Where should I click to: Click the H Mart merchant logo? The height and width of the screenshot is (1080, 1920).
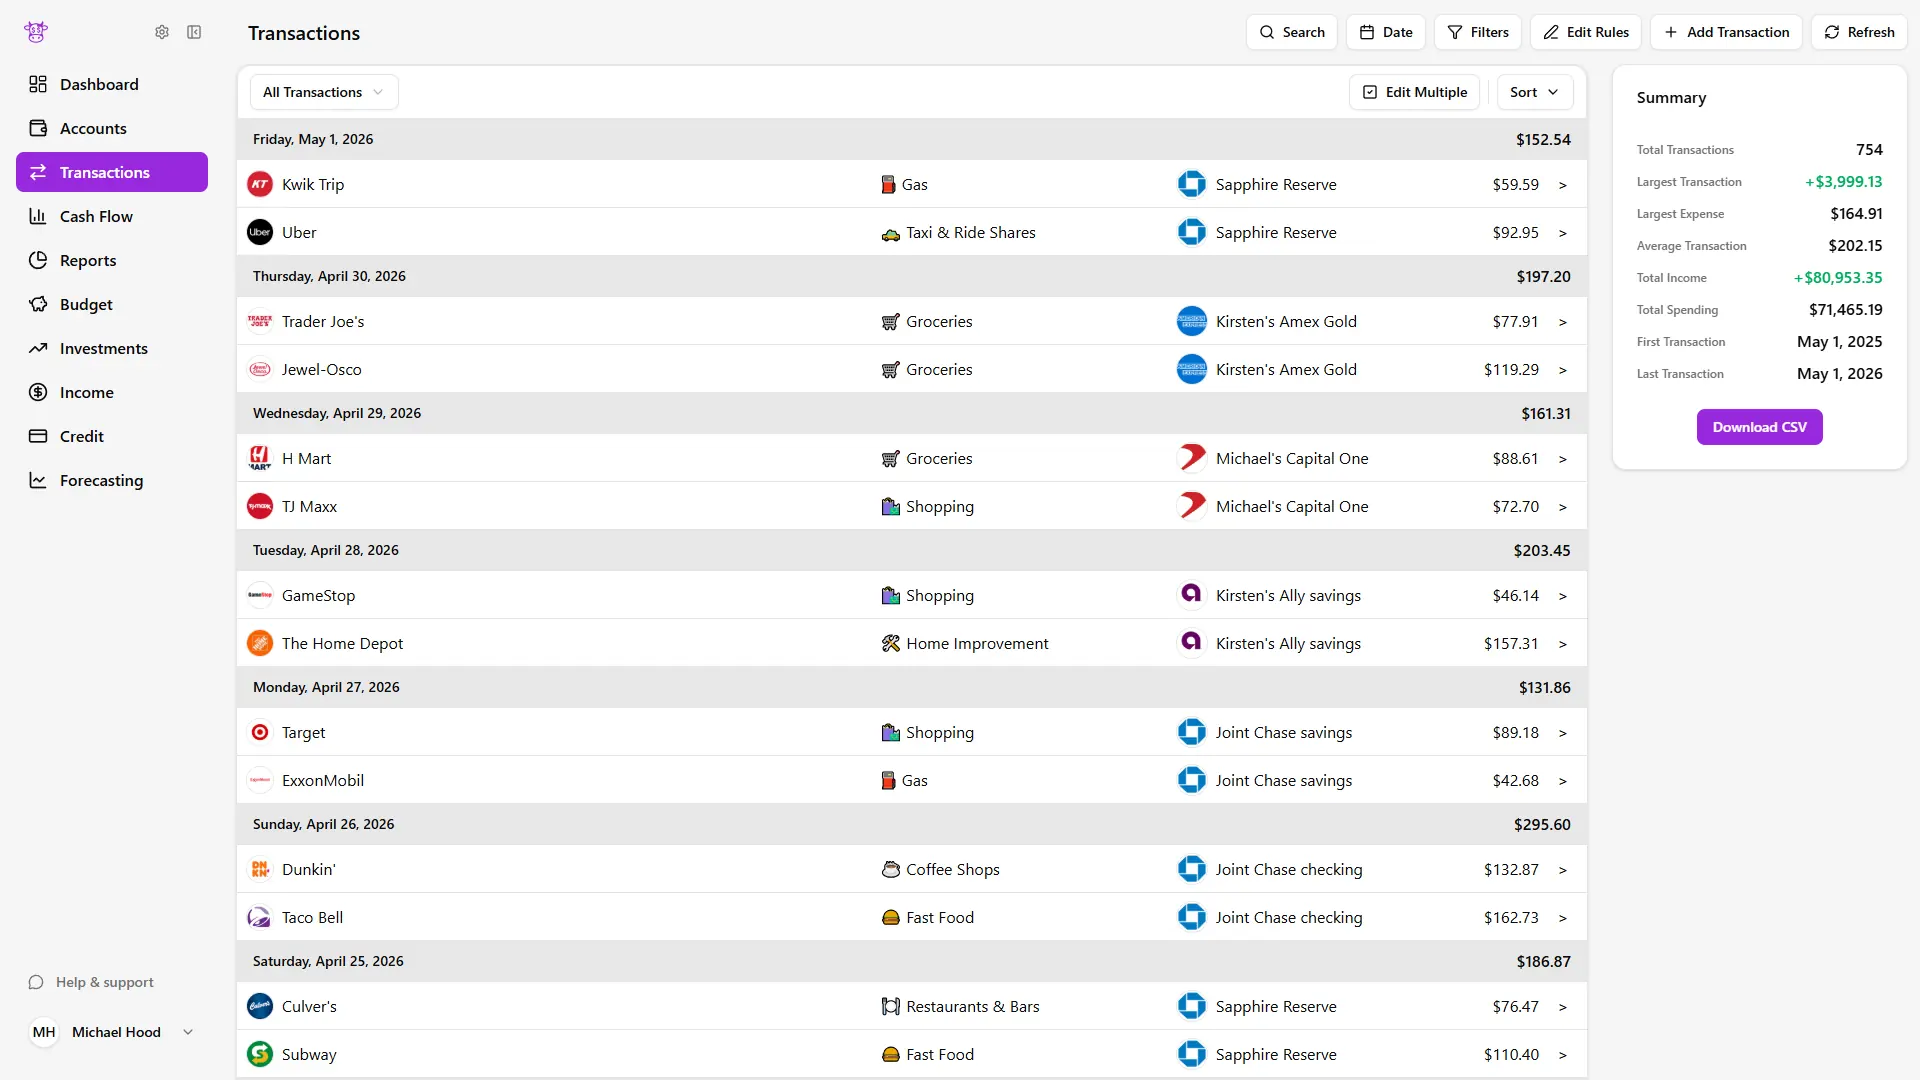click(260, 458)
